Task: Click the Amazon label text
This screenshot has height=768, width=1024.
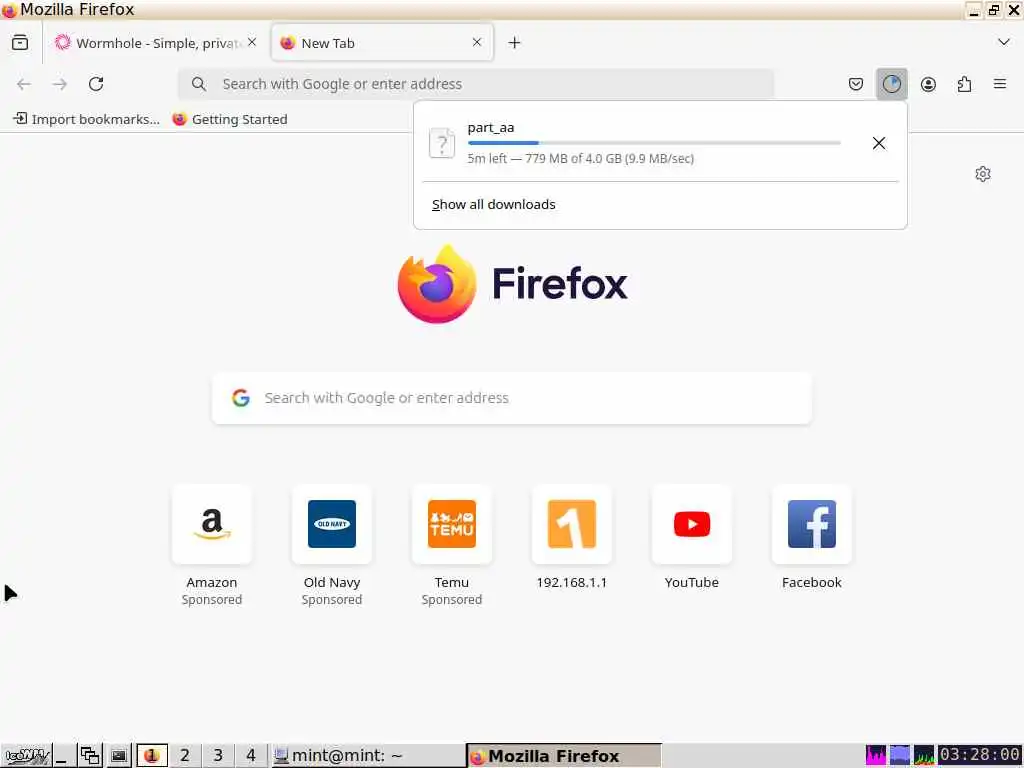Action: click(x=212, y=582)
